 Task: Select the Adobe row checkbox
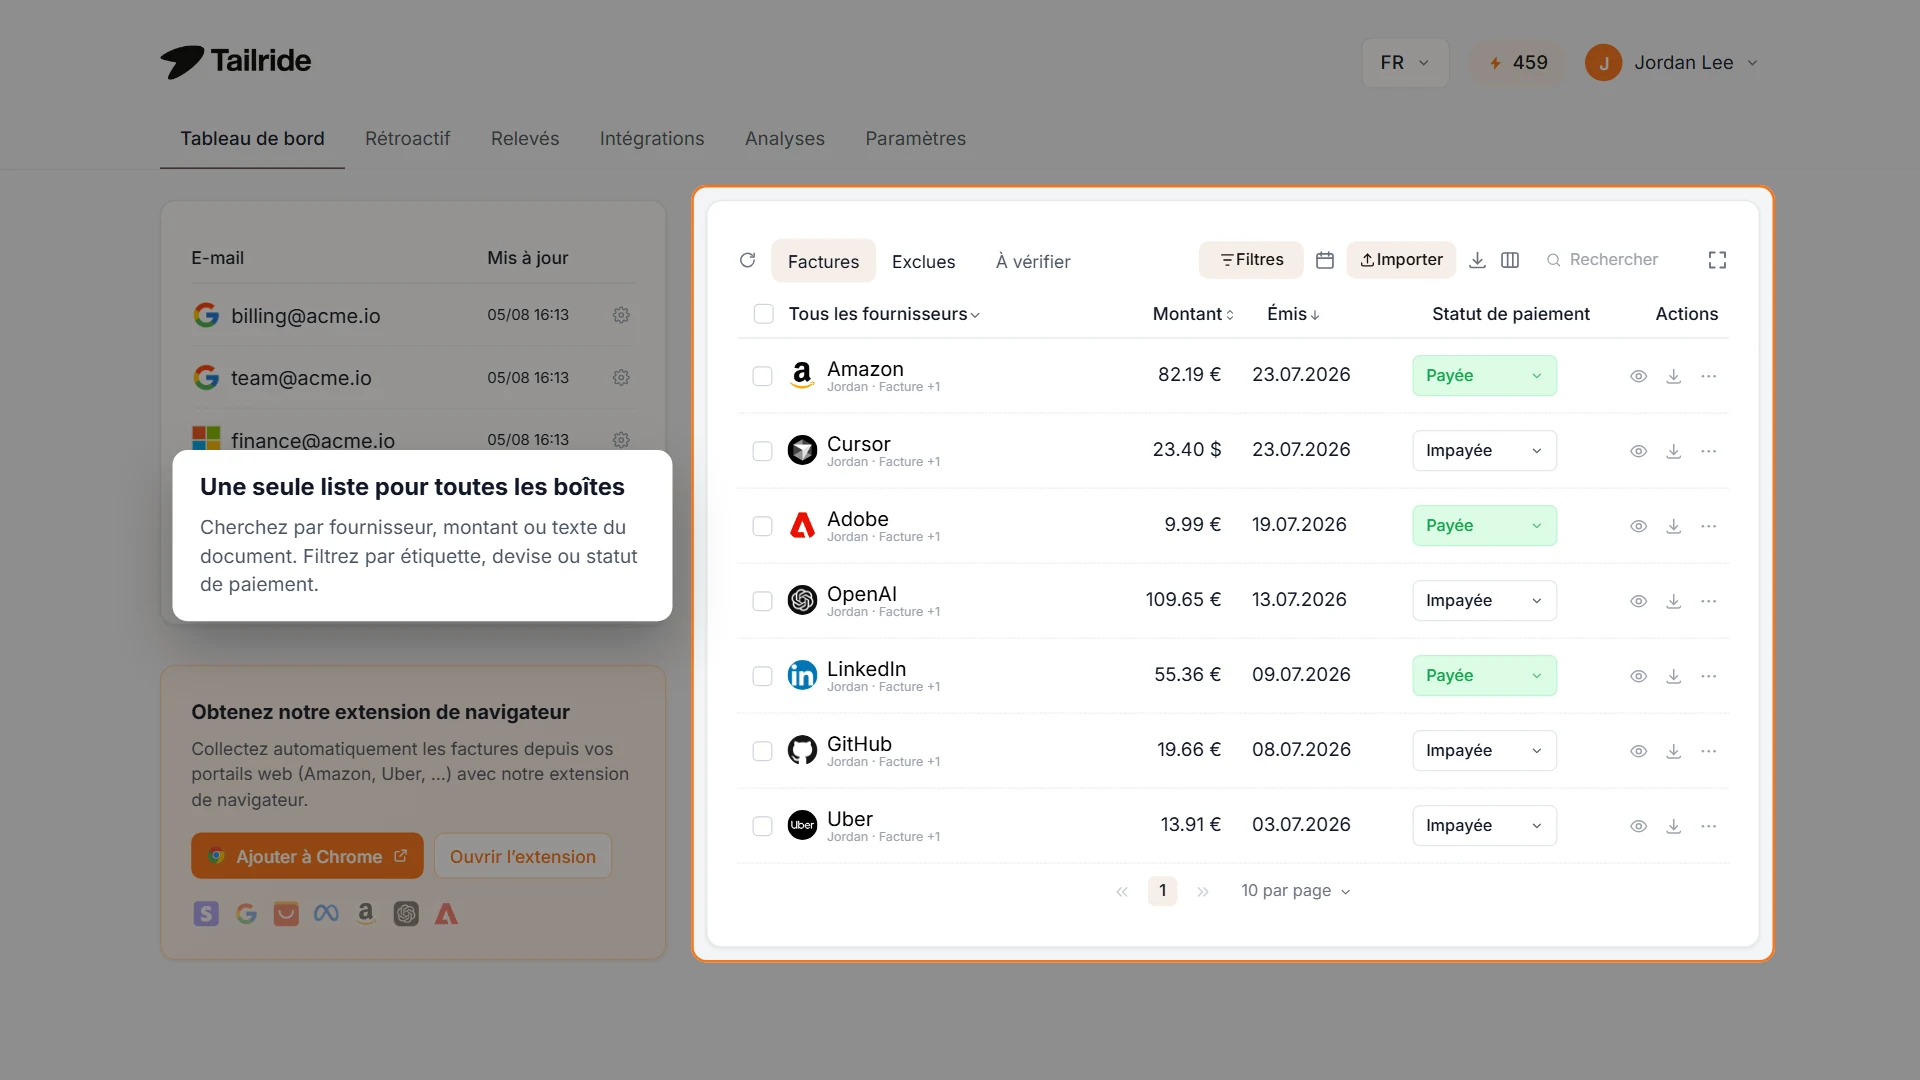(x=762, y=526)
